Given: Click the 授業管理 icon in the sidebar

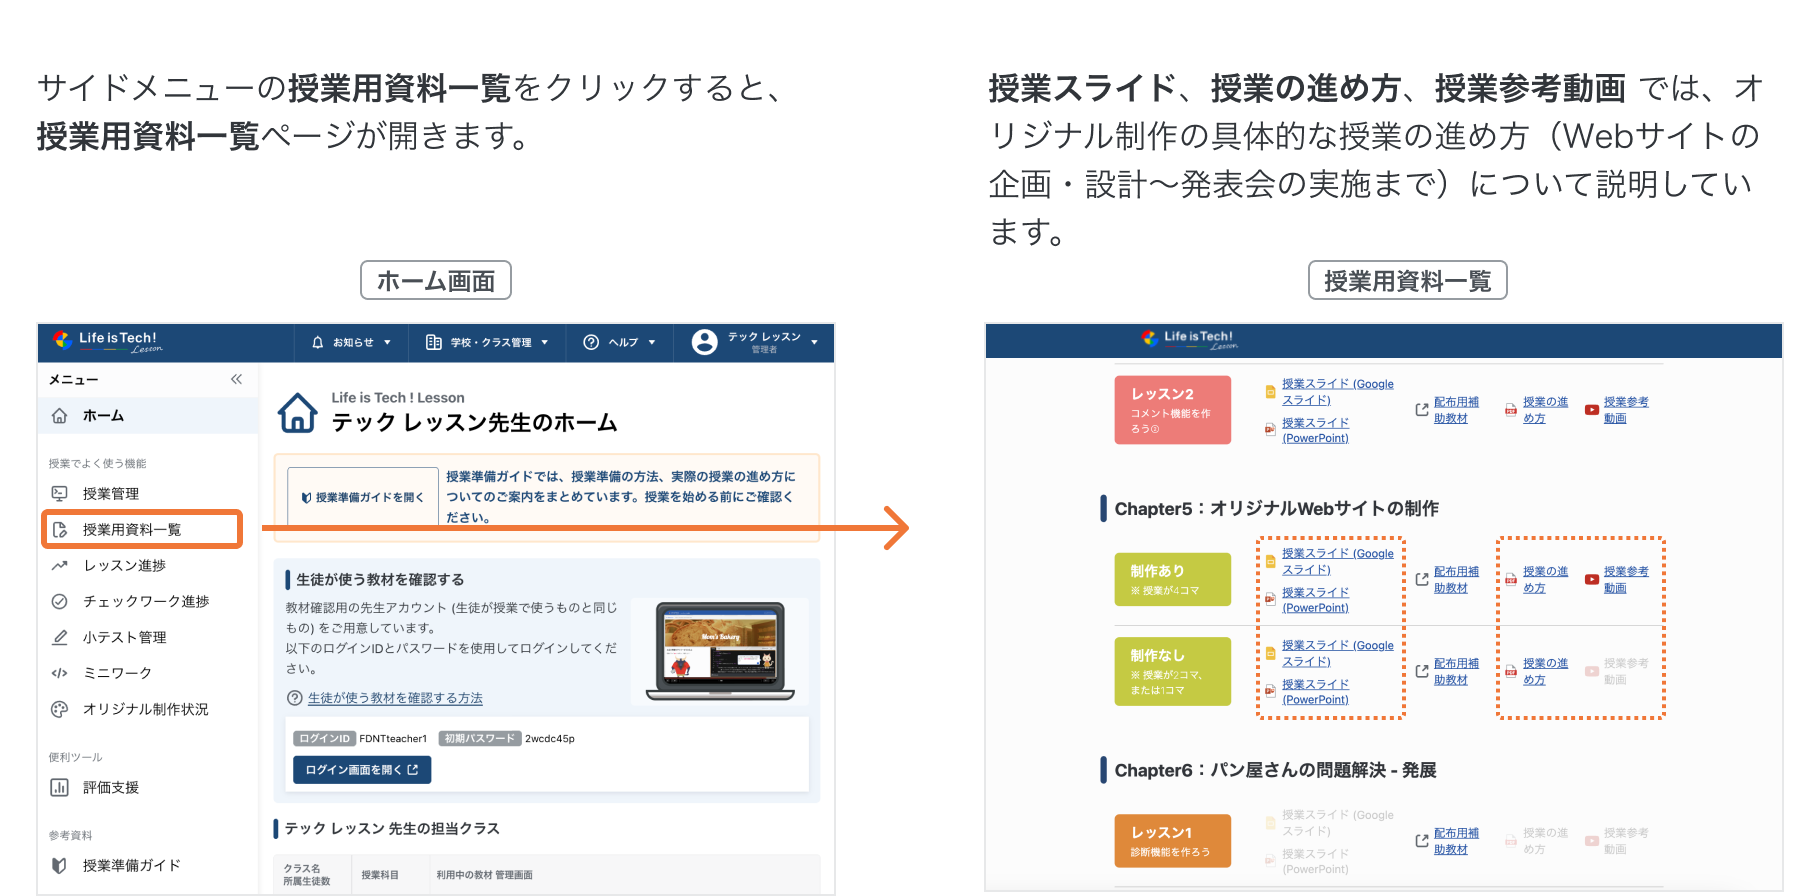Looking at the screenshot, I should [x=59, y=494].
